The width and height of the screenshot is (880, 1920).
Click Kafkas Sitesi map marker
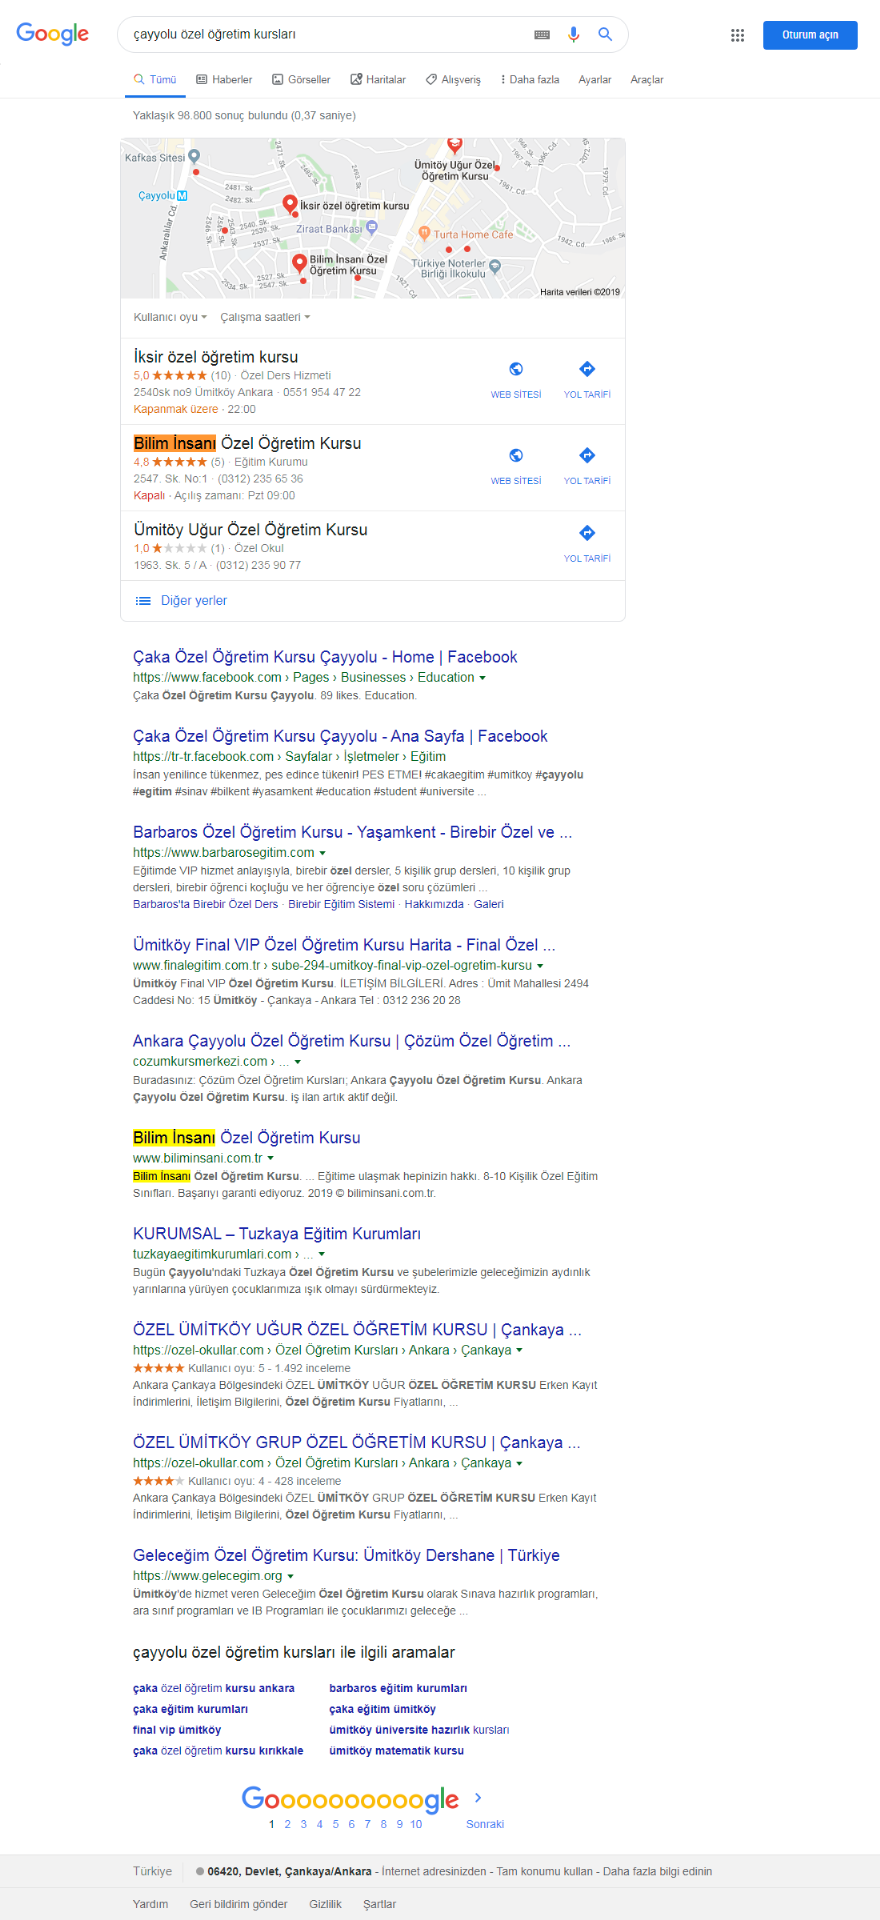point(194,157)
